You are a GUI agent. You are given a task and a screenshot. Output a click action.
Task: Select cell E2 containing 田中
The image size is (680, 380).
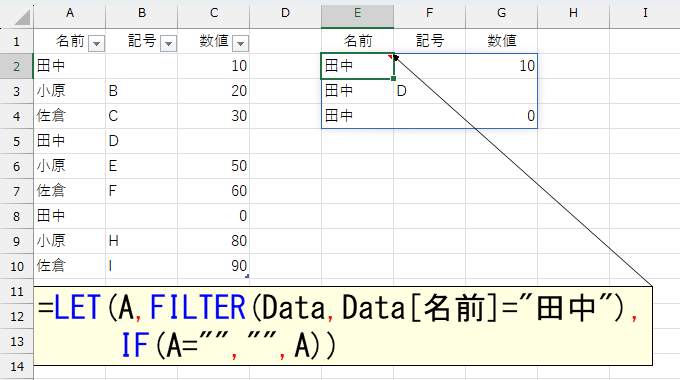[x=357, y=66]
